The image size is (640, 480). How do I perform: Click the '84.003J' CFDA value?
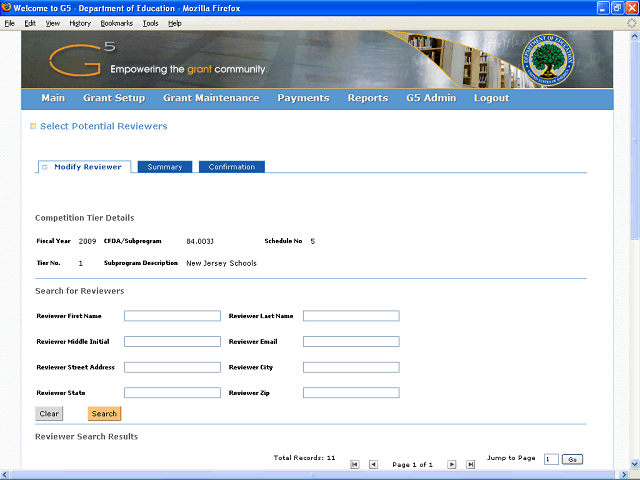tap(200, 241)
